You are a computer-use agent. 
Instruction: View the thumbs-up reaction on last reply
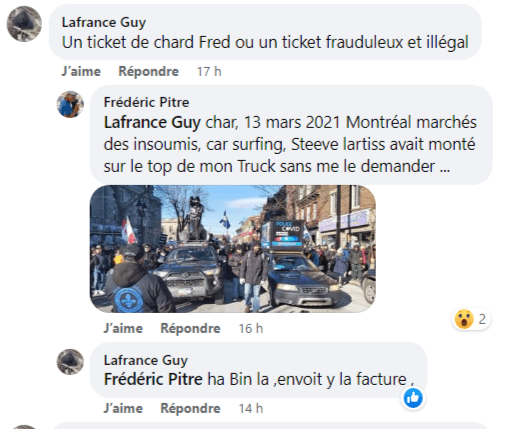[413, 398]
